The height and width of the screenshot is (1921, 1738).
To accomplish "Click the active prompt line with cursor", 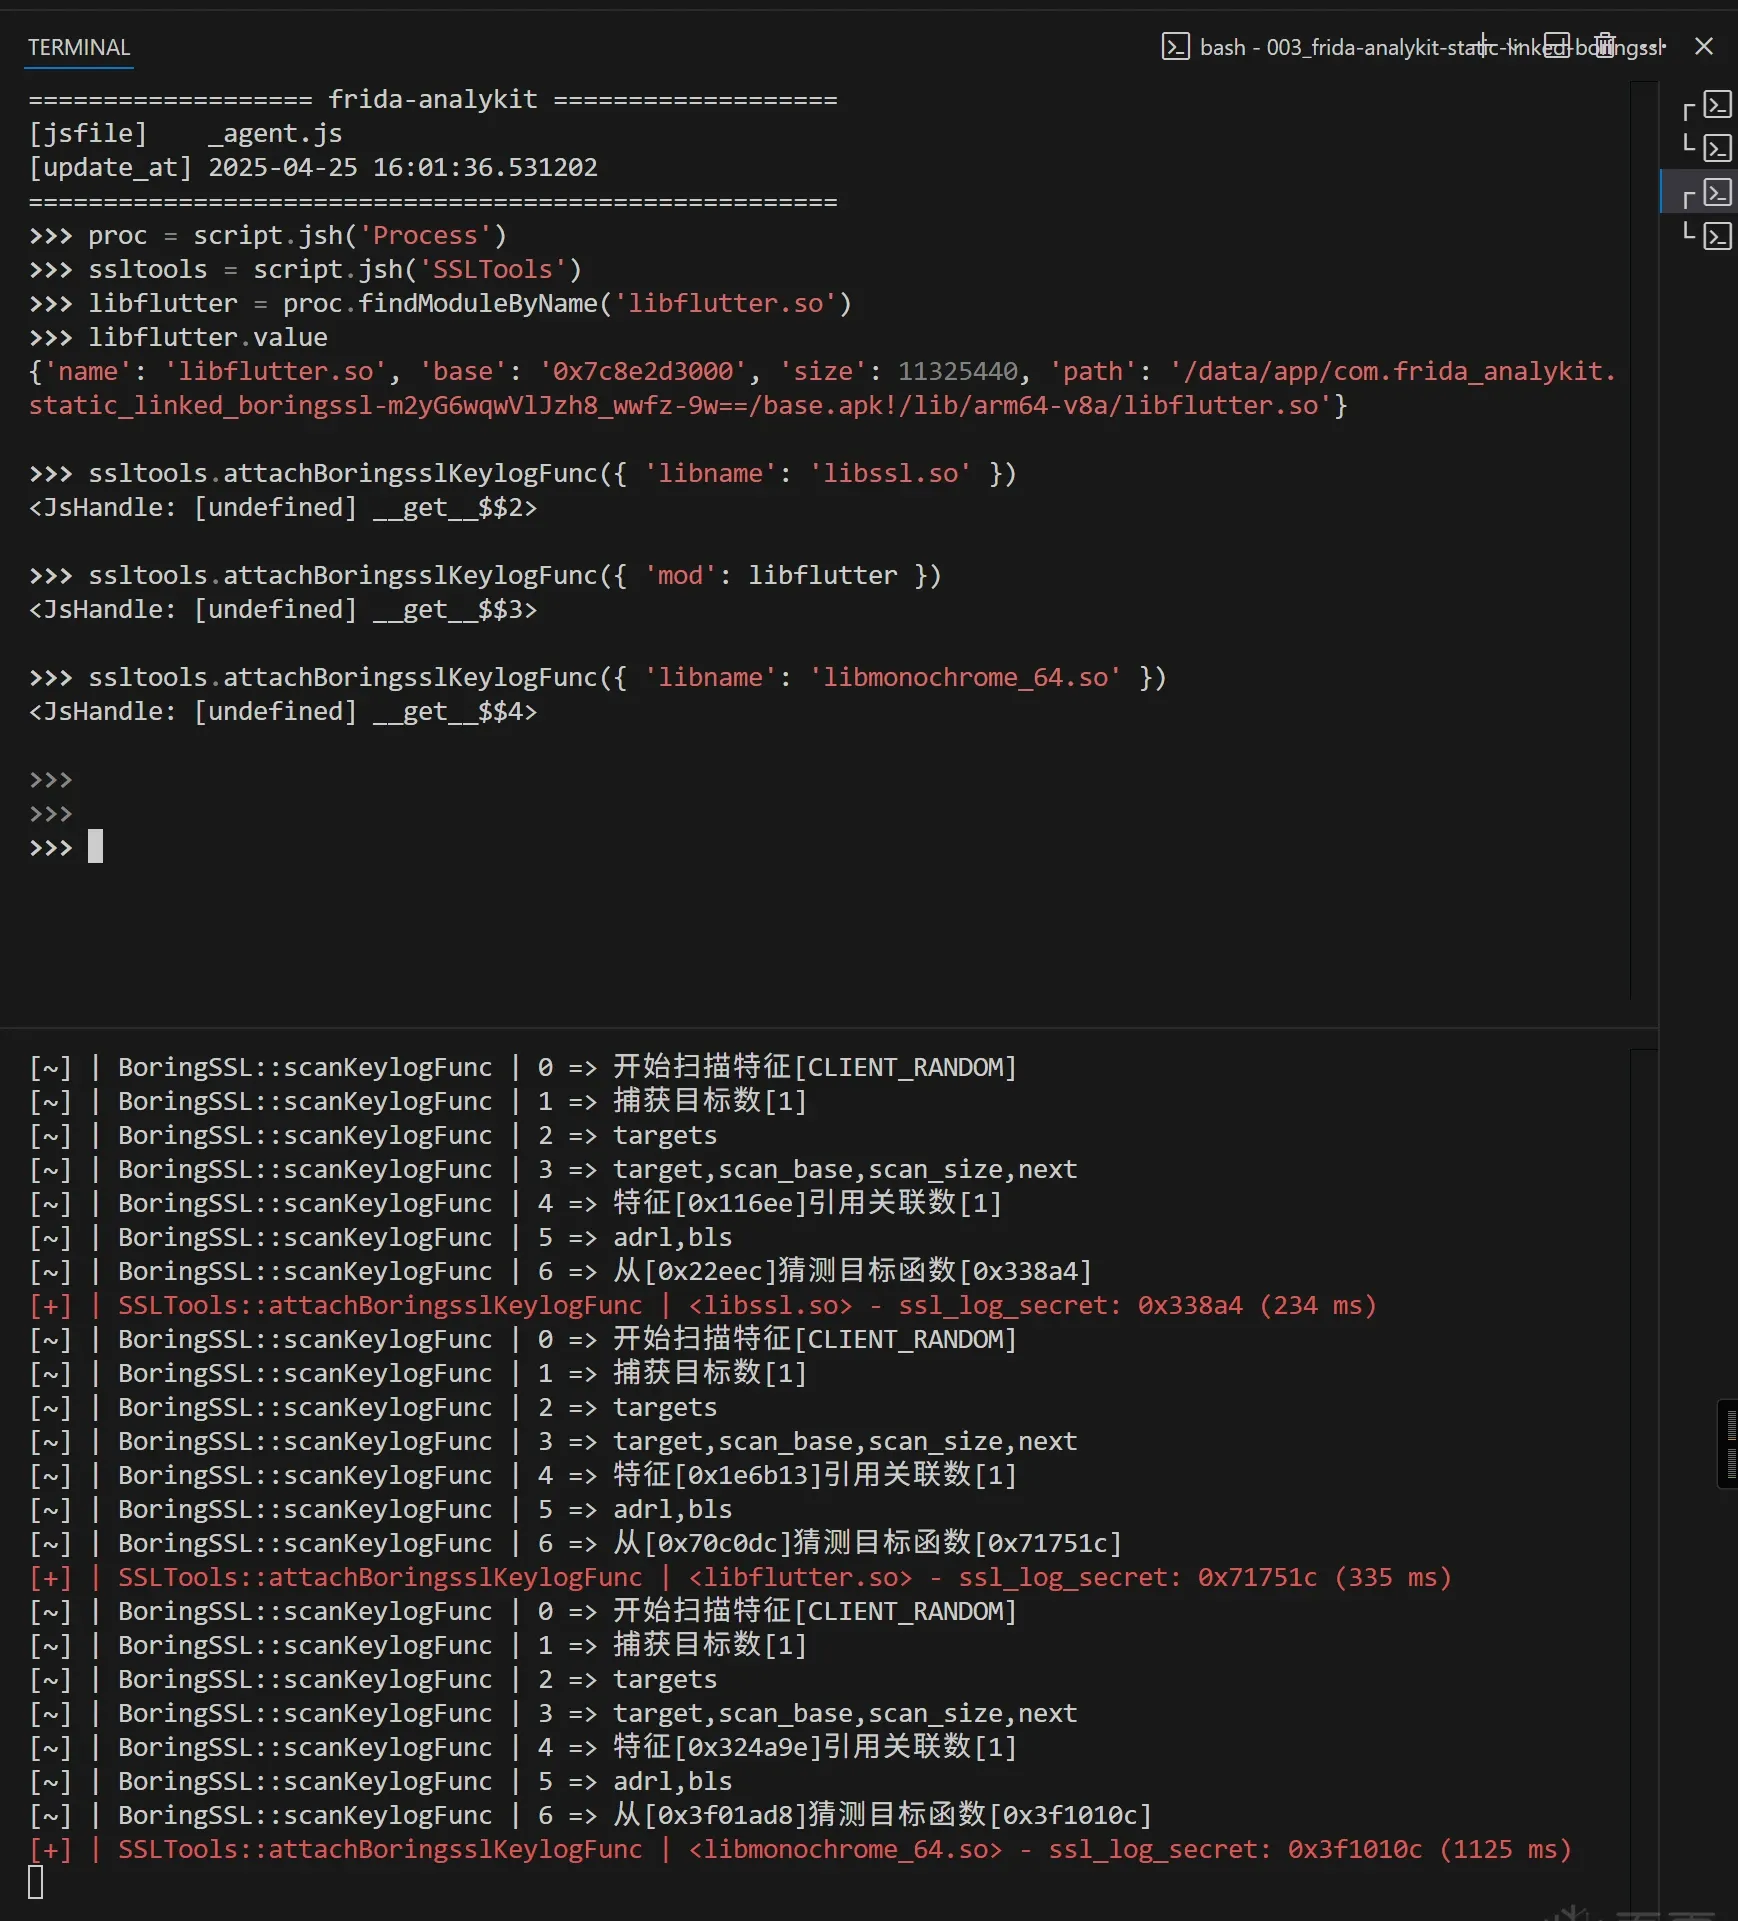I will 66,848.
